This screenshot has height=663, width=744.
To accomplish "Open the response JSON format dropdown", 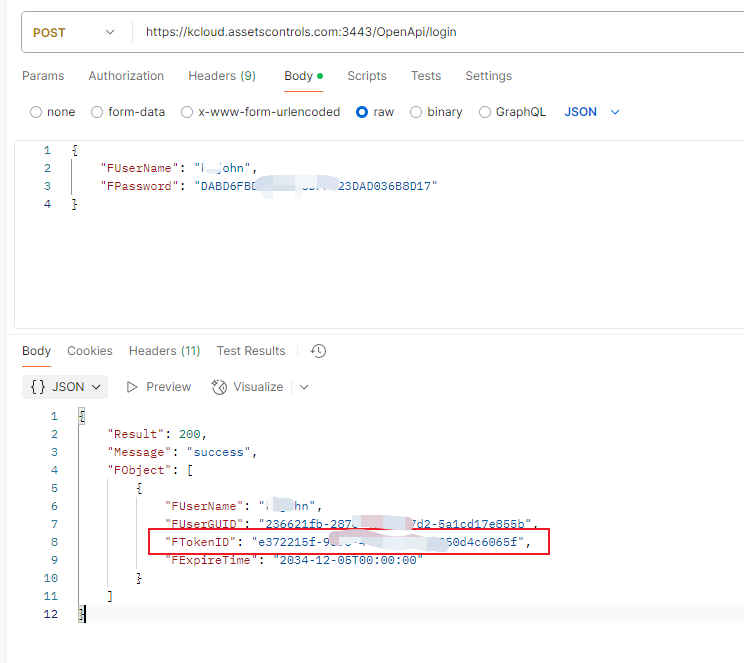I will 66,387.
